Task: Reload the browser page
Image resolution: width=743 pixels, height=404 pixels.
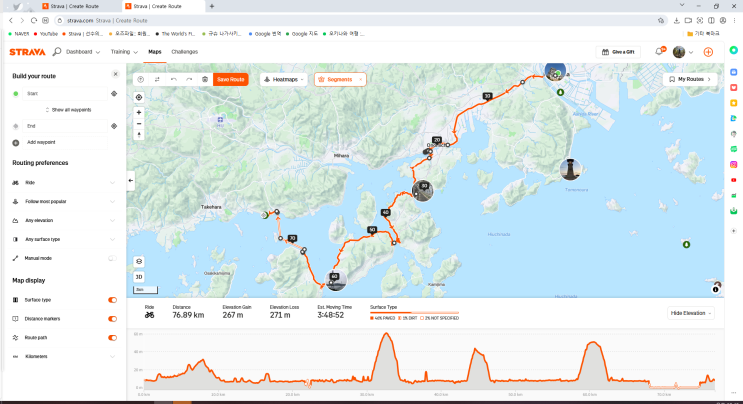Action: click(34, 20)
